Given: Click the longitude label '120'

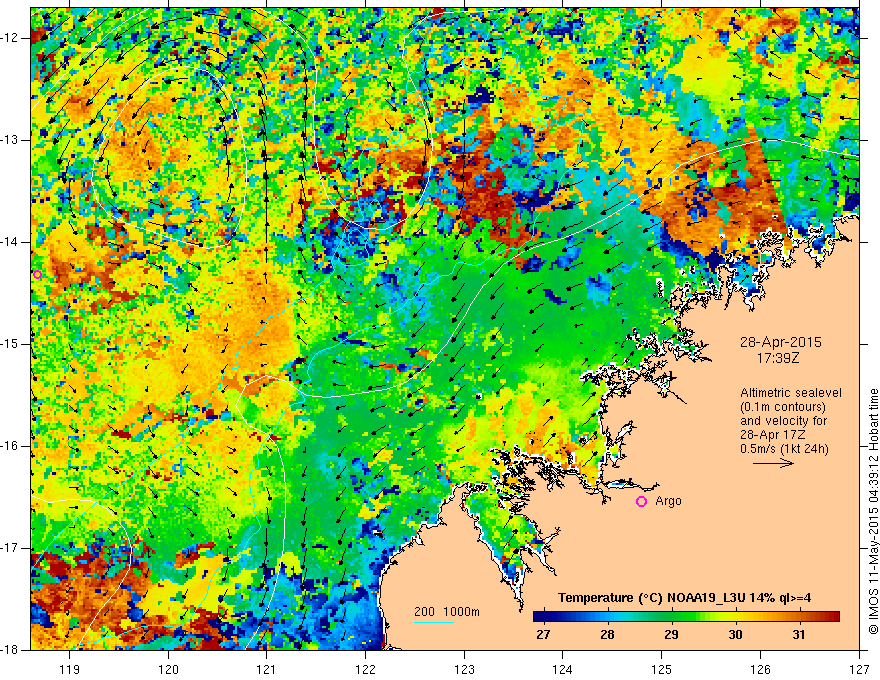Looking at the screenshot, I should pos(168,669).
